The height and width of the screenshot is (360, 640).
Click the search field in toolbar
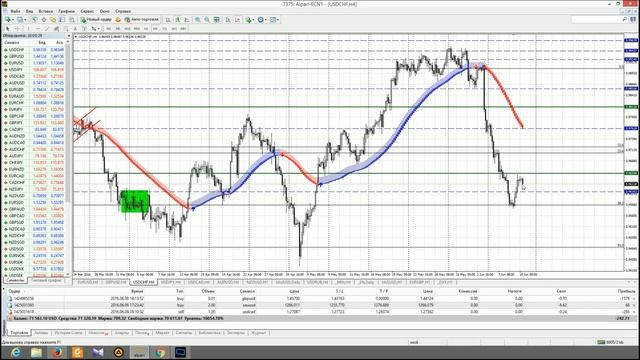599,20
